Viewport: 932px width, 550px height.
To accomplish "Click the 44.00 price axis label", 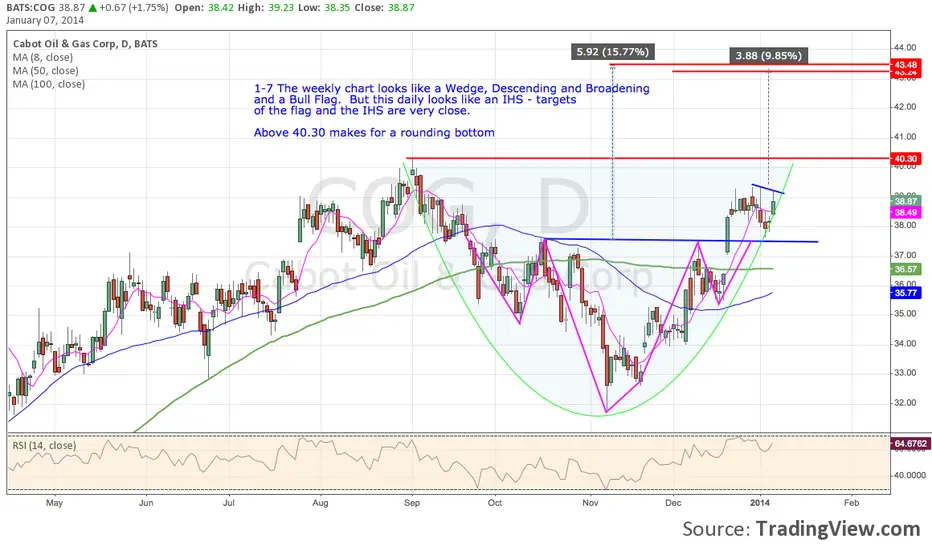I will tap(905, 48).
